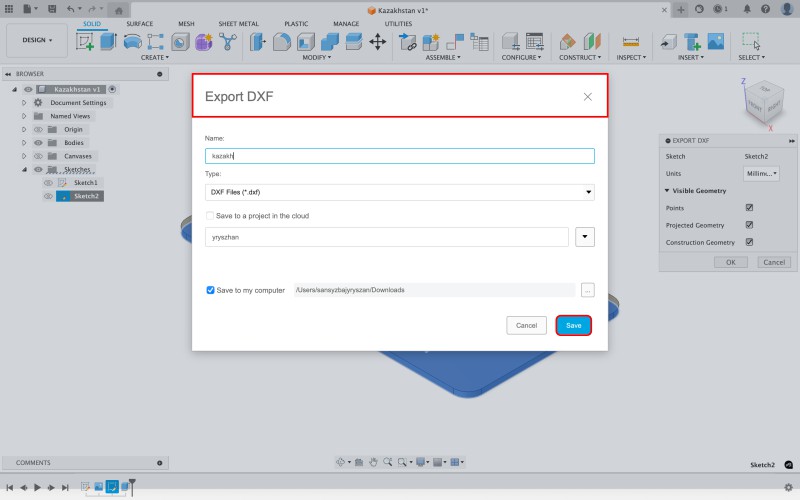Select the Fillet tool
The width and height of the screenshot is (800, 500).
tap(282, 42)
